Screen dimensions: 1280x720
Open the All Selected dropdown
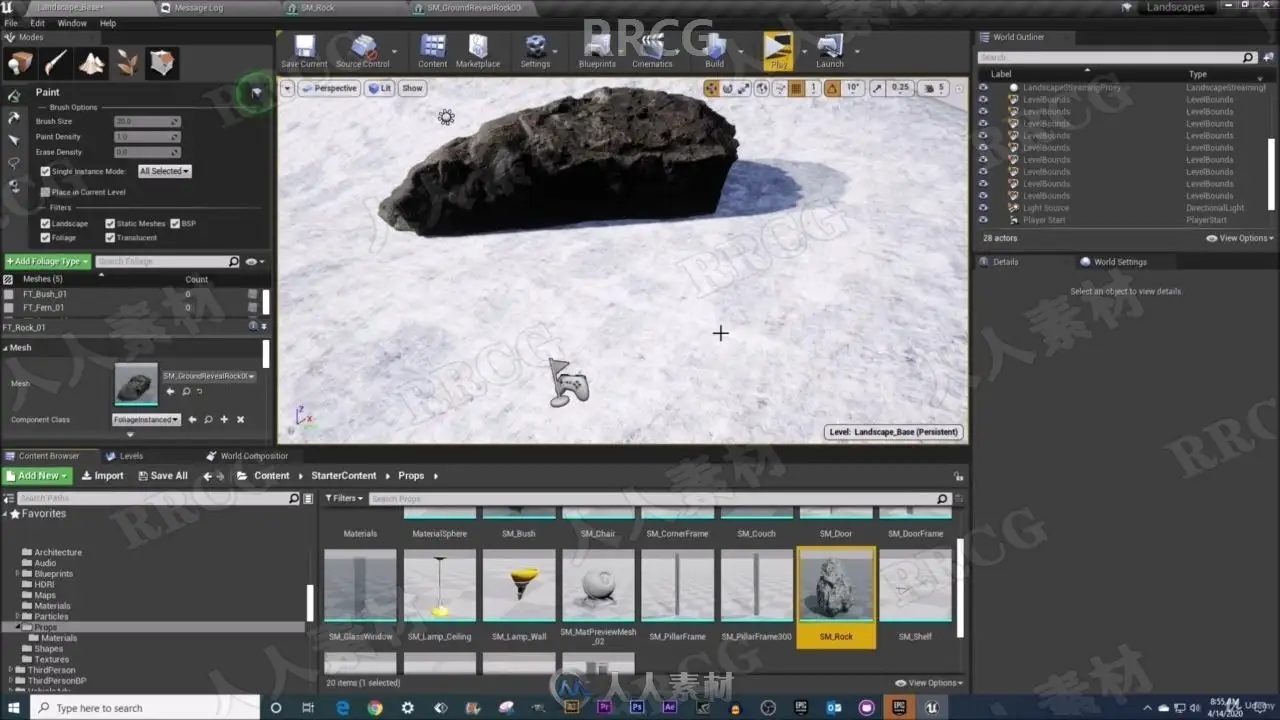(x=164, y=171)
